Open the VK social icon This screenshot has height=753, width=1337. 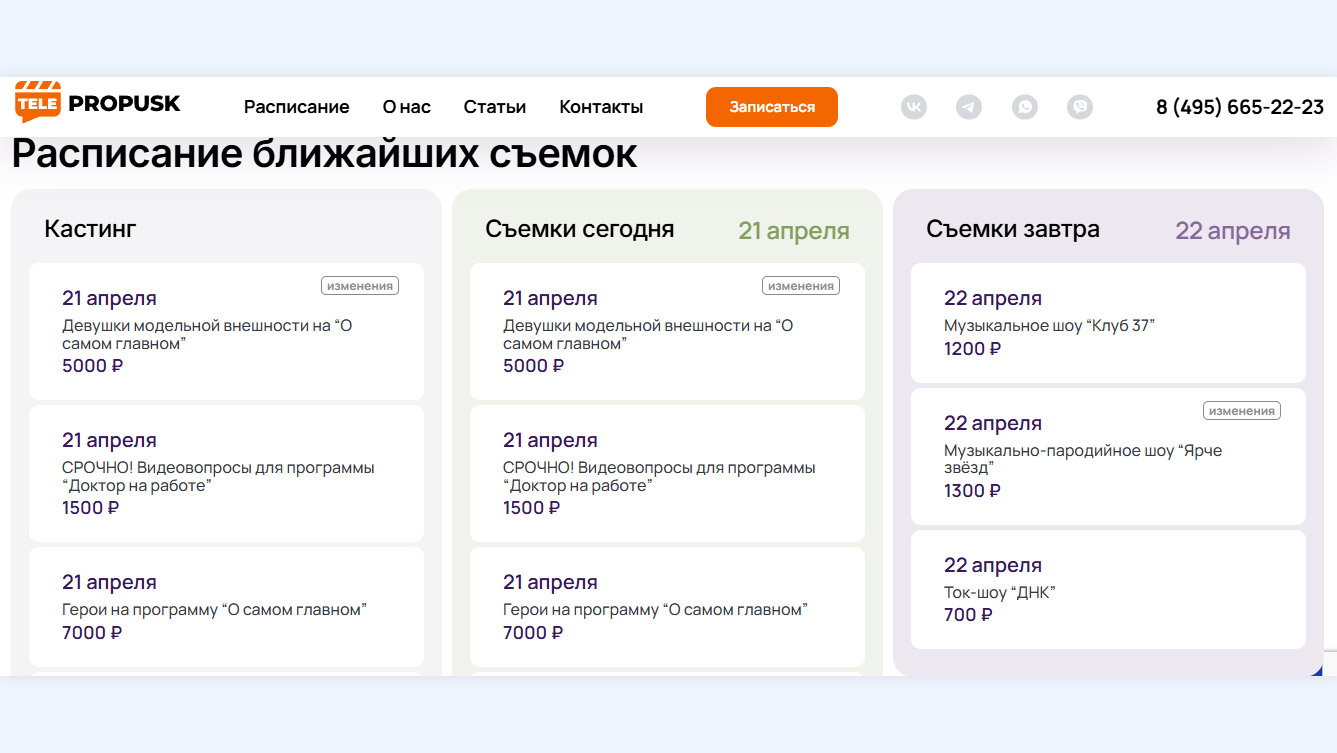[914, 107]
